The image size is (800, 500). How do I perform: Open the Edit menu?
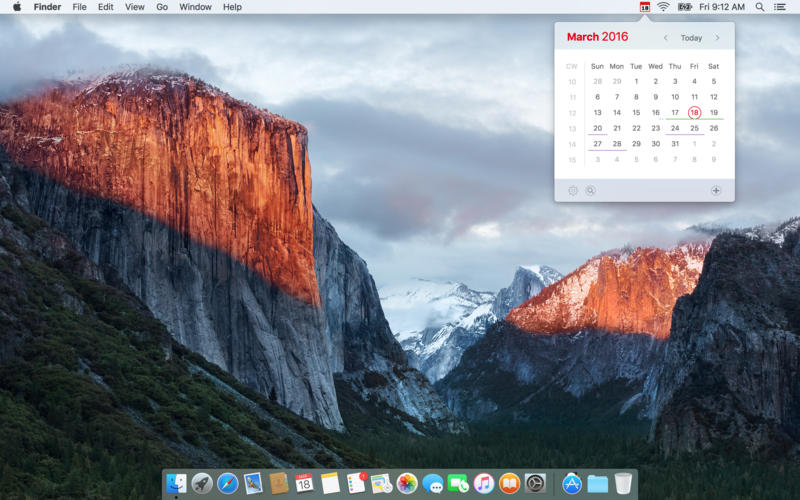coord(106,7)
